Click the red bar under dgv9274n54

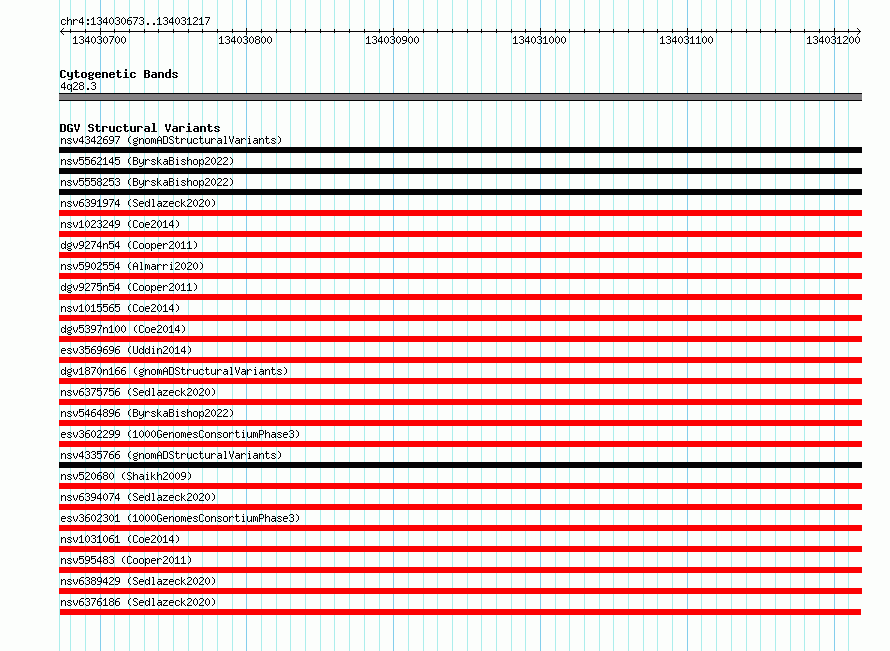click(x=460, y=255)
